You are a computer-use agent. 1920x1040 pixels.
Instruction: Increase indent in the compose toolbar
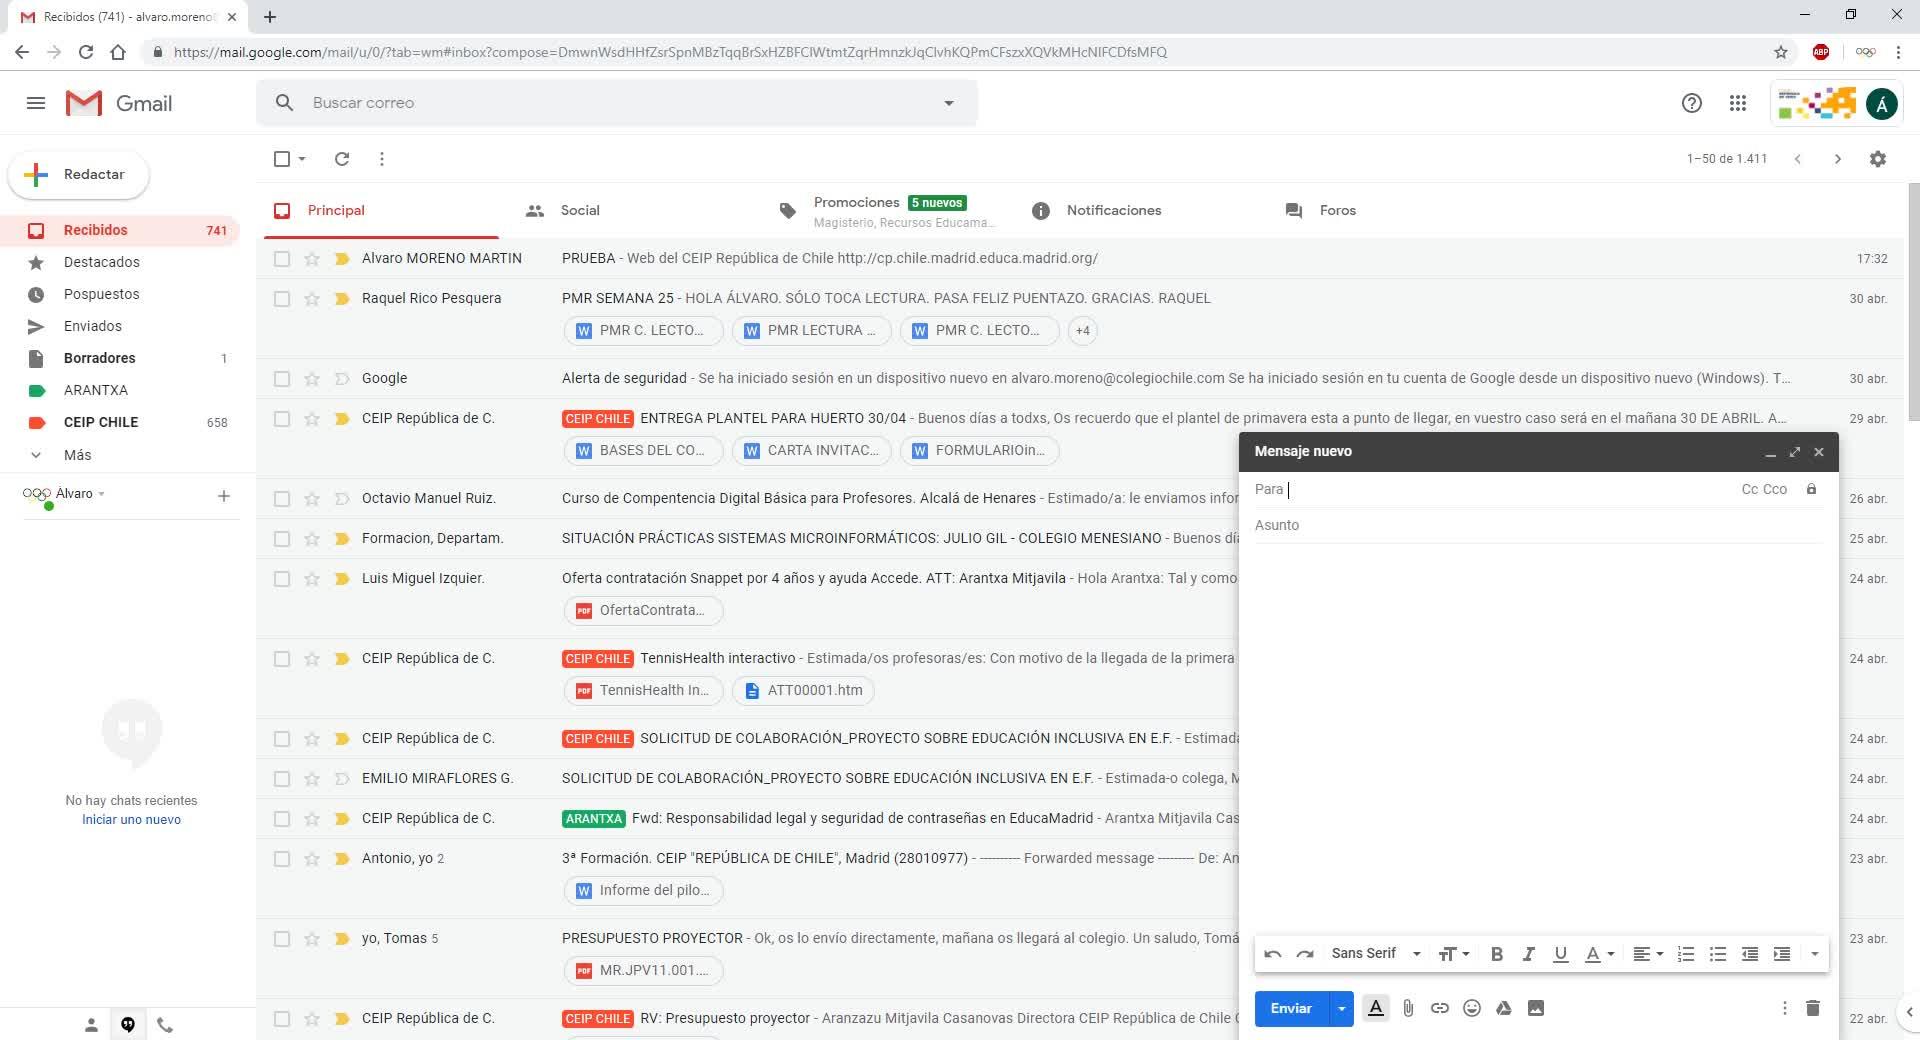tap(1782, 954)
